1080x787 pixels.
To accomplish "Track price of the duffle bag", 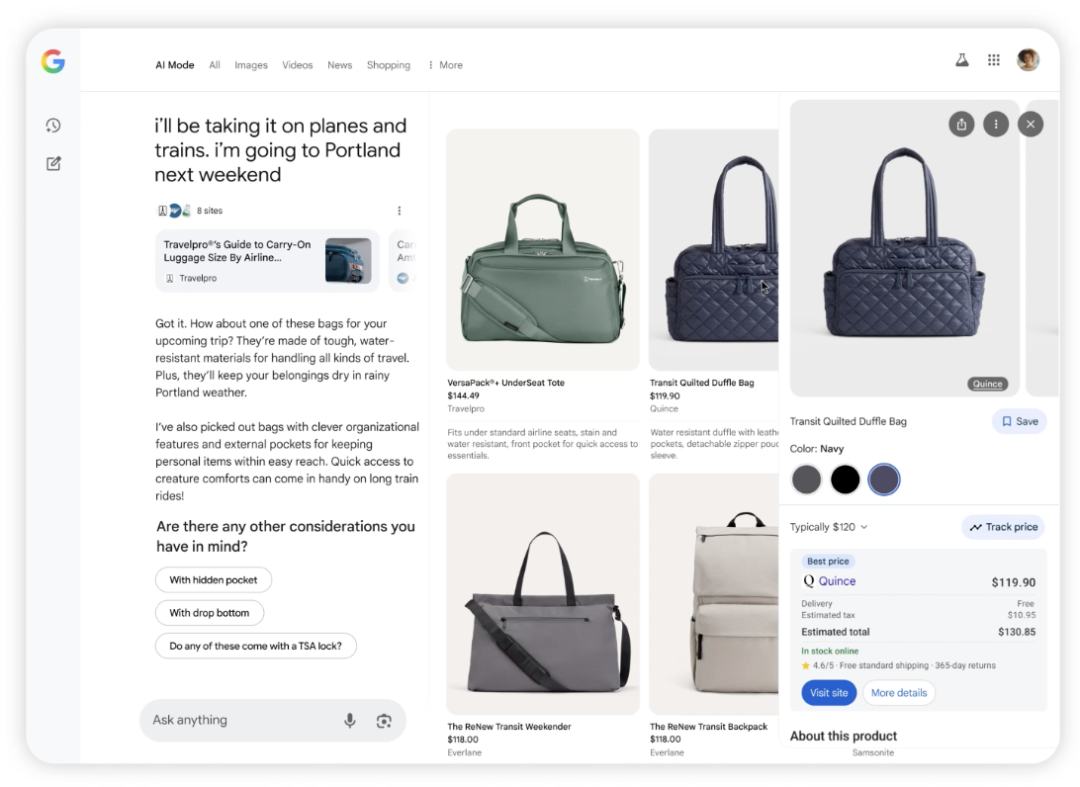I will [1003, 527].
